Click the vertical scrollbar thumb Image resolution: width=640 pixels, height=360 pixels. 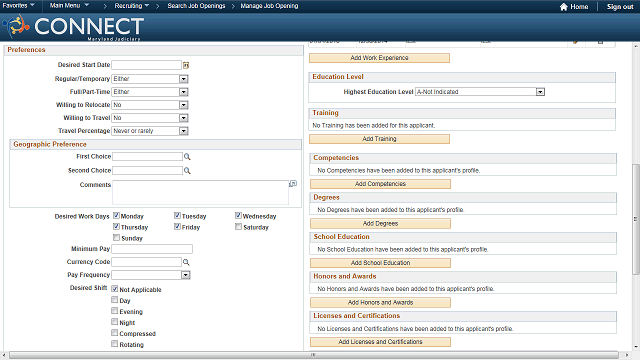pyautogui.click(x=636, y=219)
